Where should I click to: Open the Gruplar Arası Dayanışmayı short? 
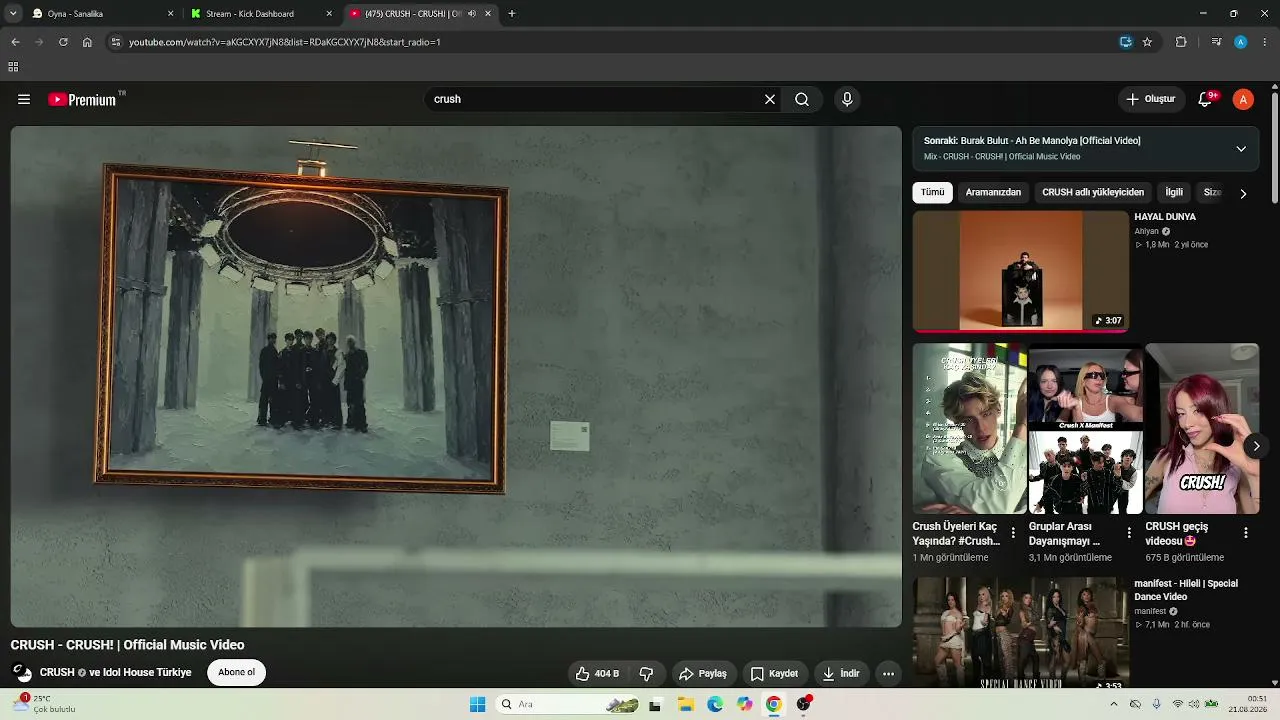point(1085,429)
